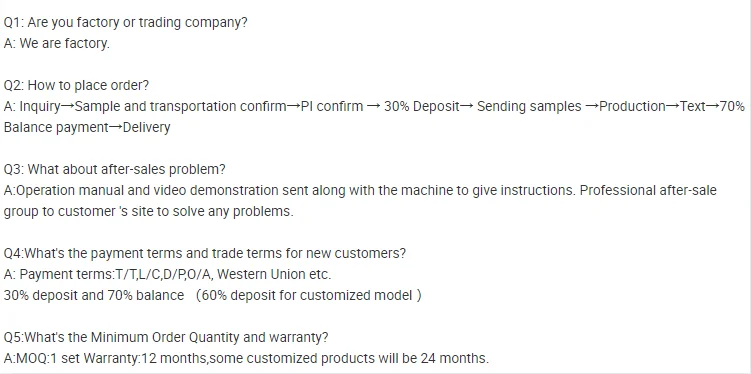Click the word "Delivery" ending the order flow
The height and width of the screenshot is (374, 751).
pos(147,127)
